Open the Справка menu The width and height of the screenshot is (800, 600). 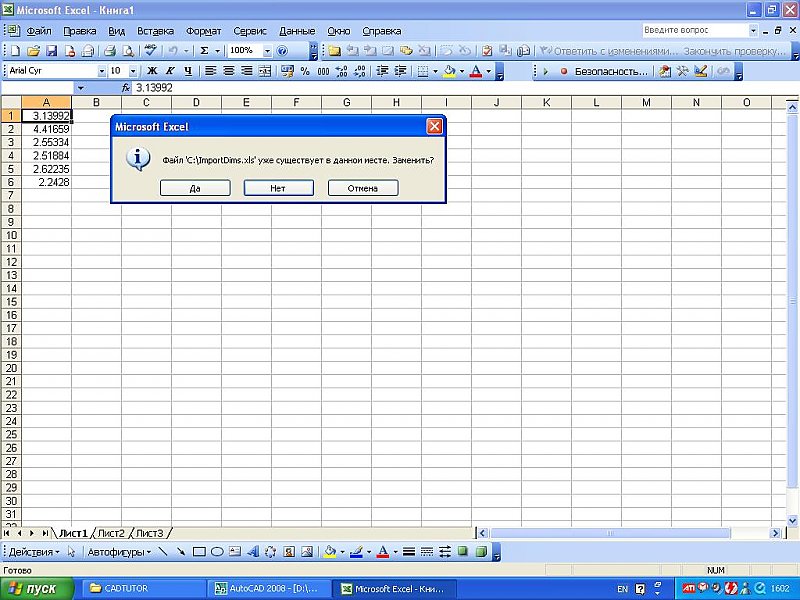(x=382, y=31)
